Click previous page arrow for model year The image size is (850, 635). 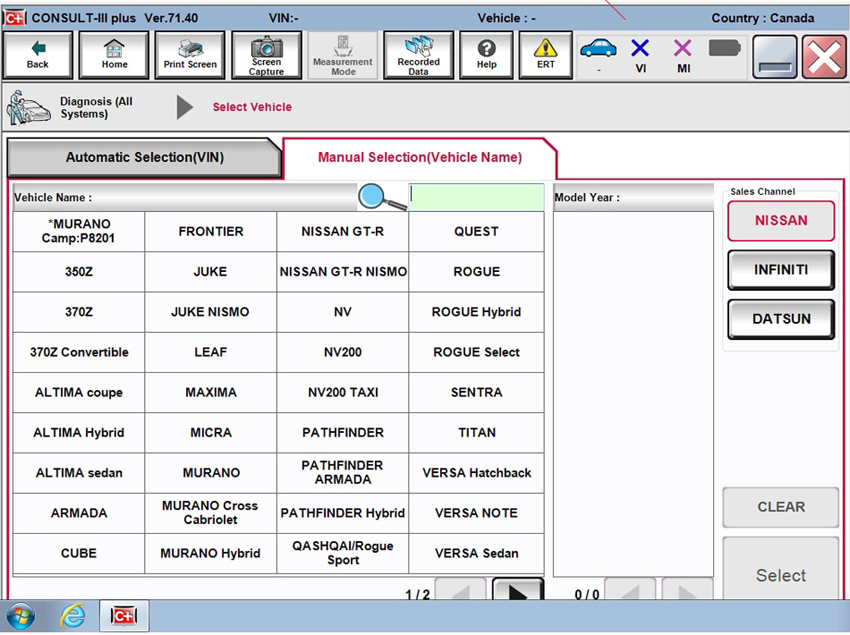[x=630, y=589]
